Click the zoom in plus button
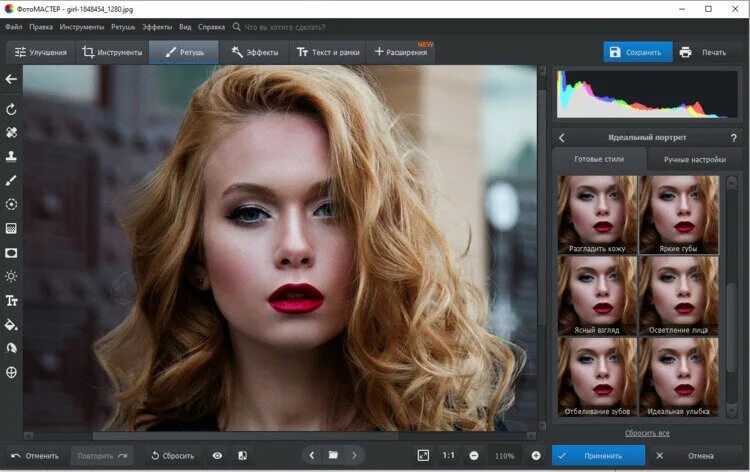Screen dimensions: 750x472 pyautogui.click(x=536, y=456)
